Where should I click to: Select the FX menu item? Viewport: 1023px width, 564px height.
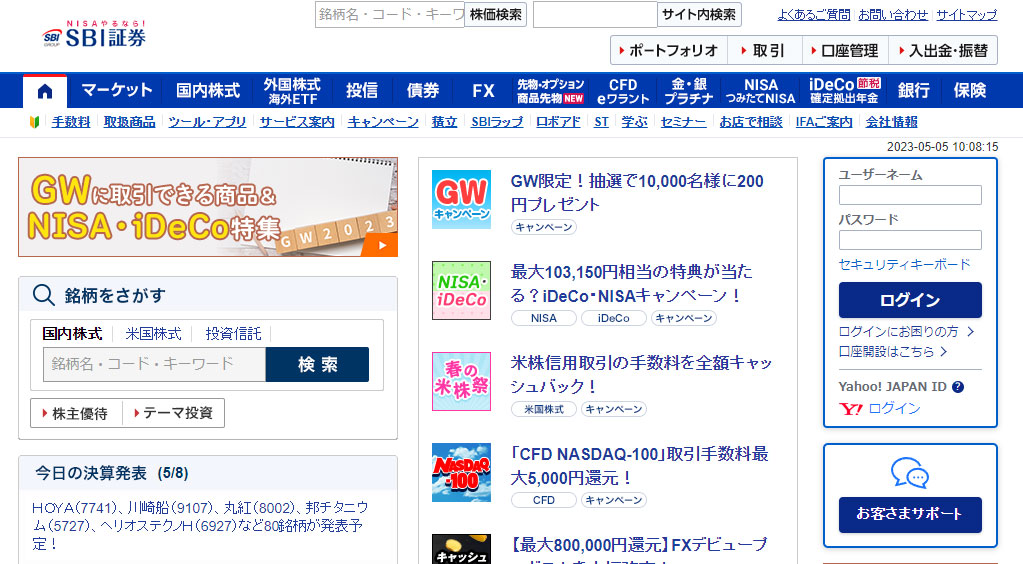pyautogui.click(x=483, y=91)
